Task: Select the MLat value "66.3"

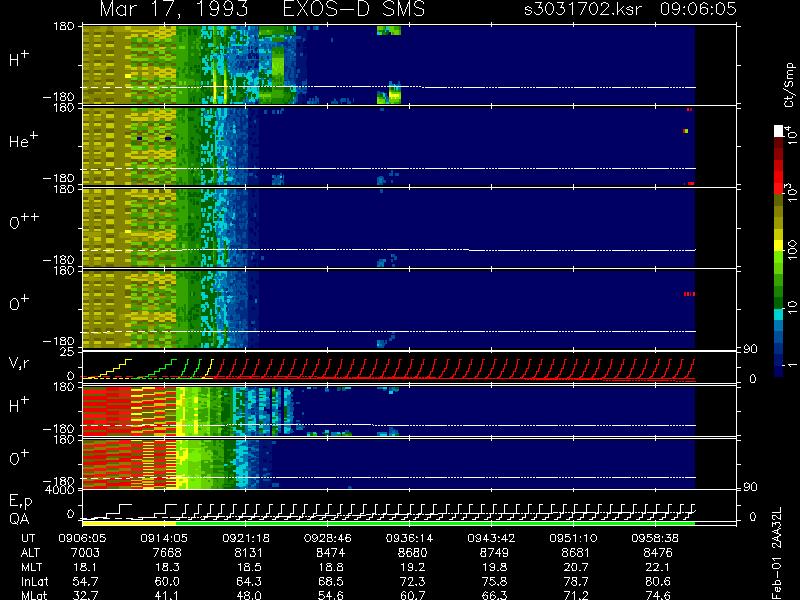Action: tap(494, 595)
